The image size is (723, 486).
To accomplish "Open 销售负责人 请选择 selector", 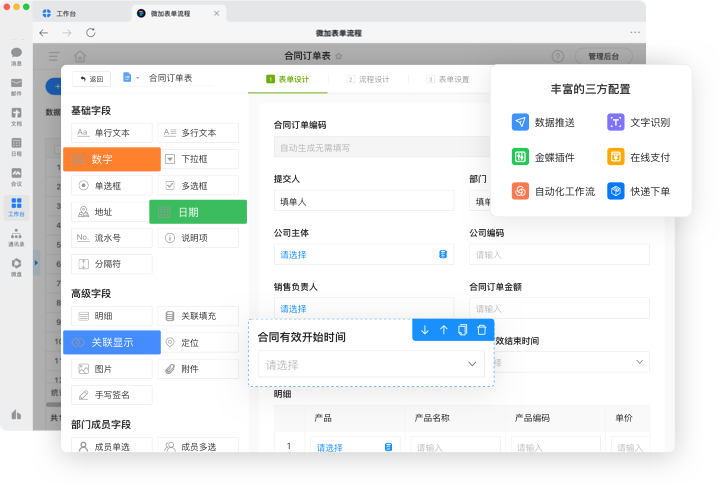I will click(364, 308).
